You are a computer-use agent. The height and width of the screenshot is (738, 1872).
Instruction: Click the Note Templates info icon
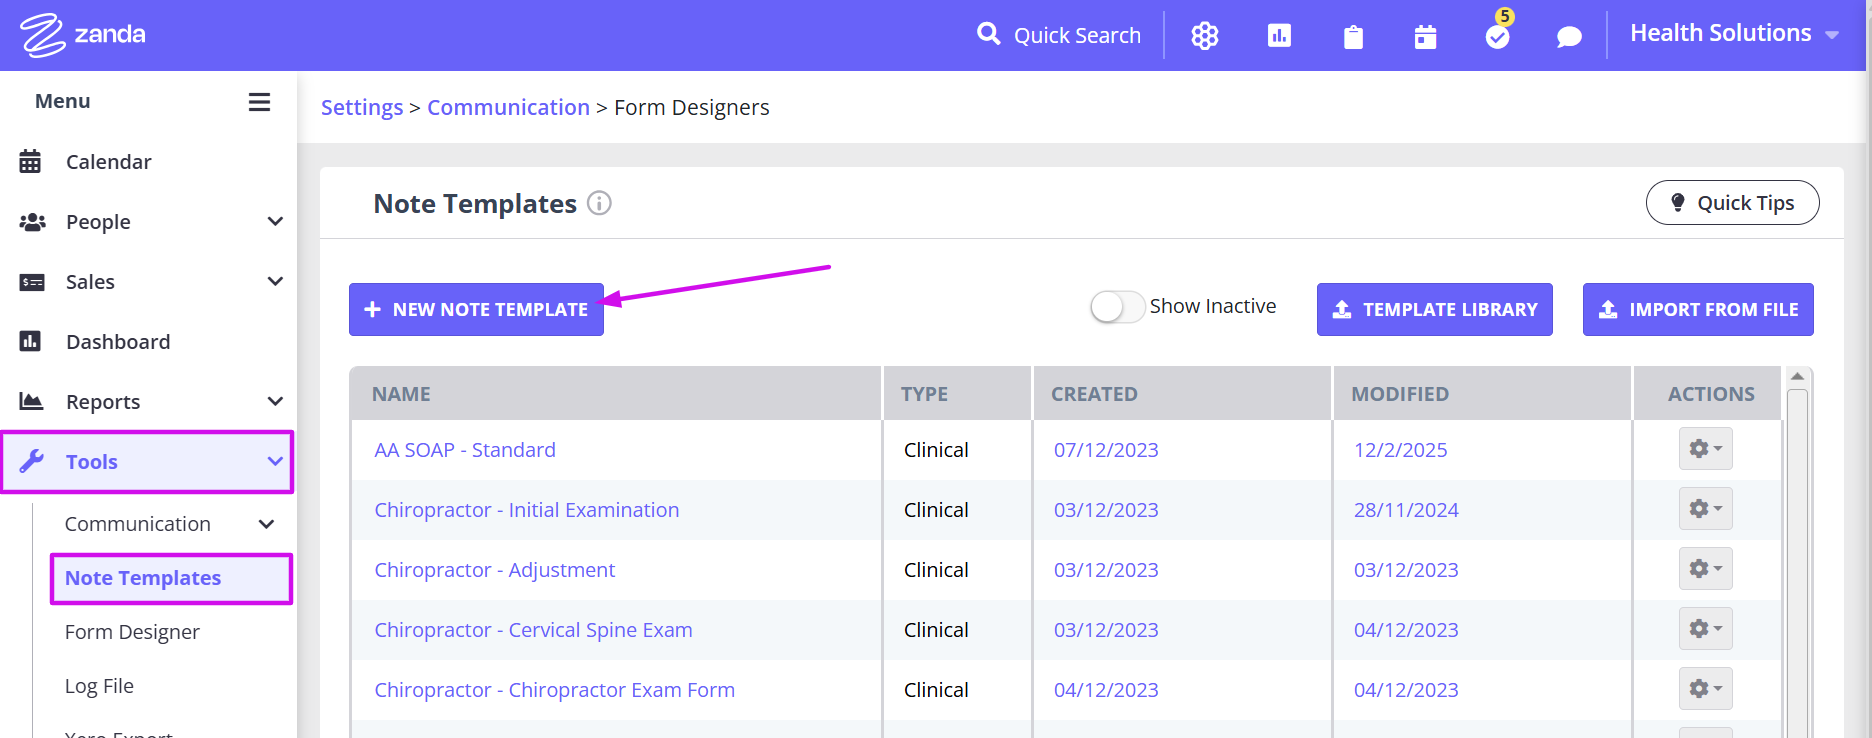pyautogui.click(x=599, y=203)
